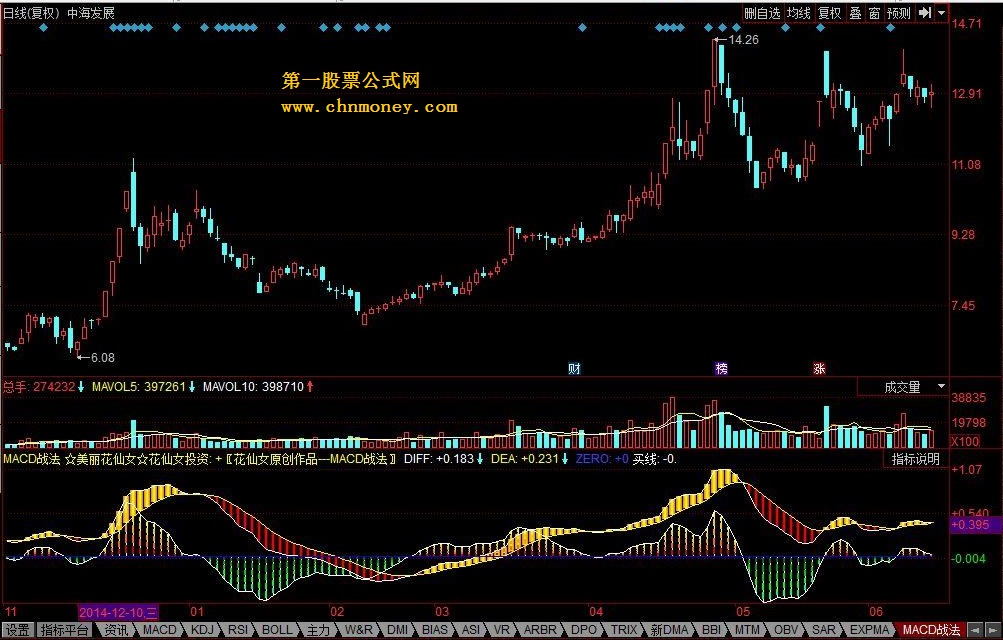1003x640 pixels.
Task: Click the 2014-12-10 date marker
Action: click(118, 613)
